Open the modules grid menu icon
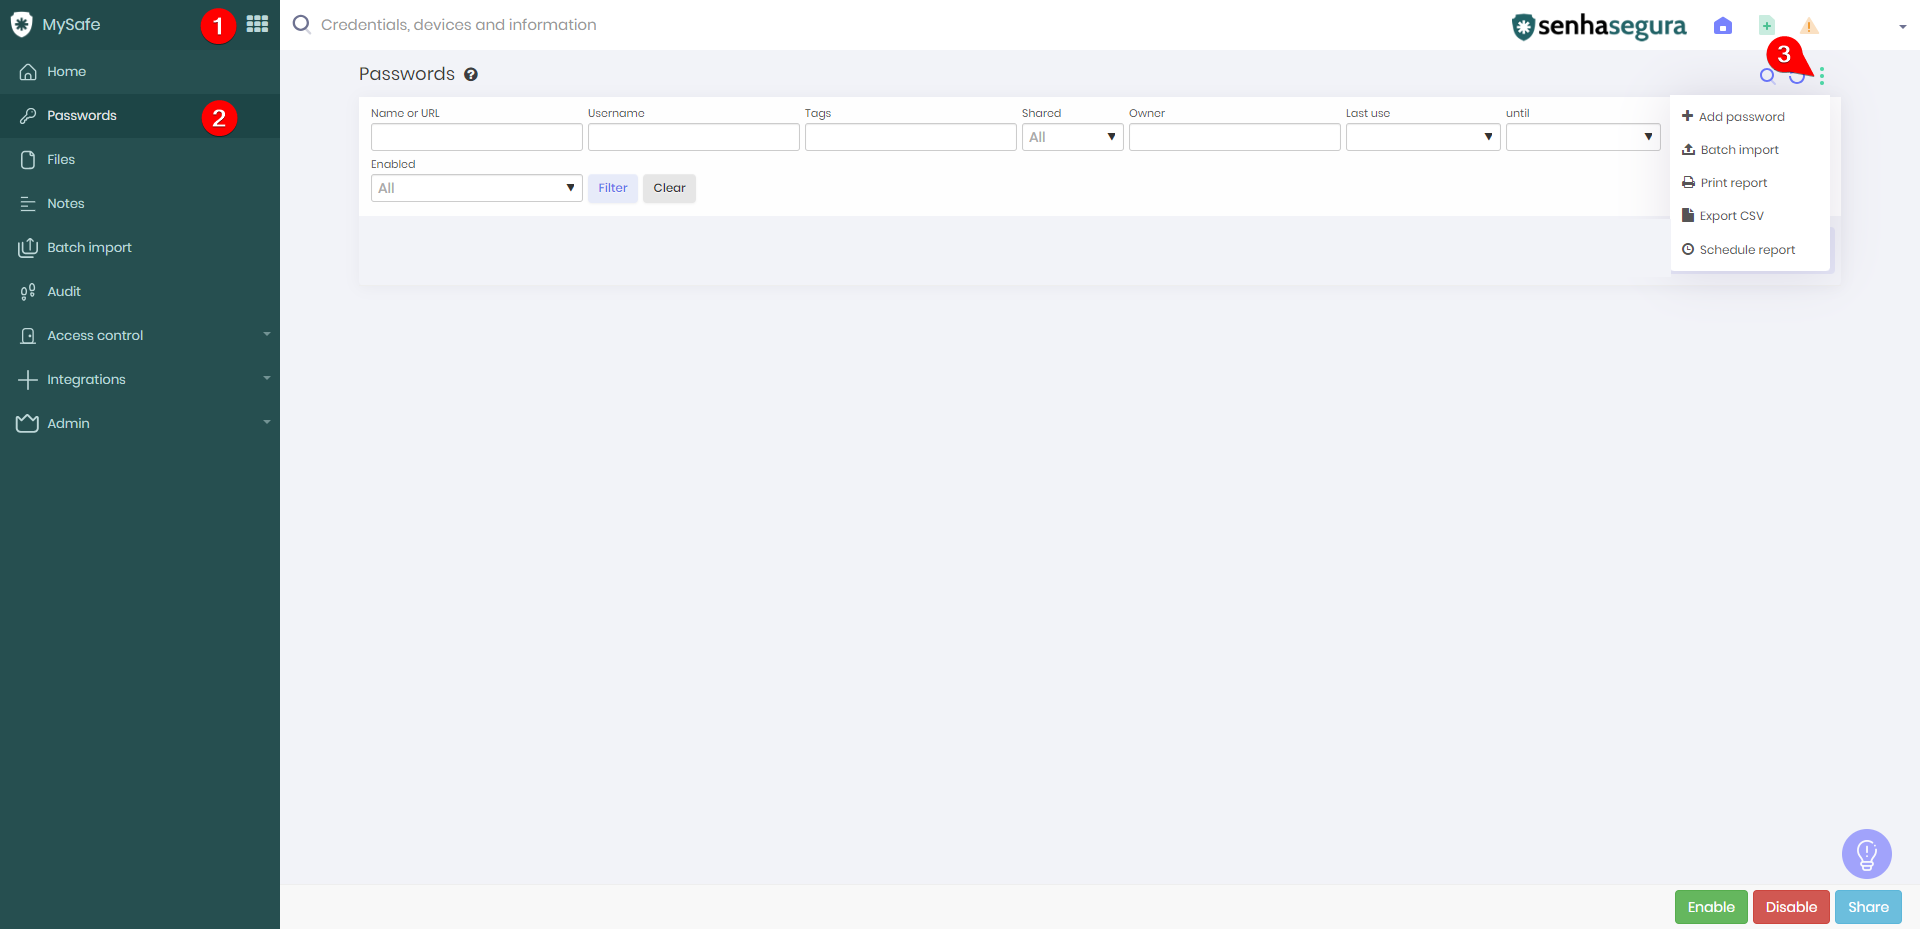1920x929 pixels. click(x=257, y=23)
